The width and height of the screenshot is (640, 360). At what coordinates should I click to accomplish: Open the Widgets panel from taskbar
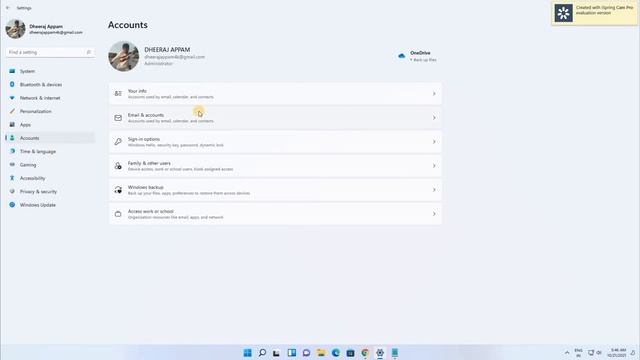(291, 353)
